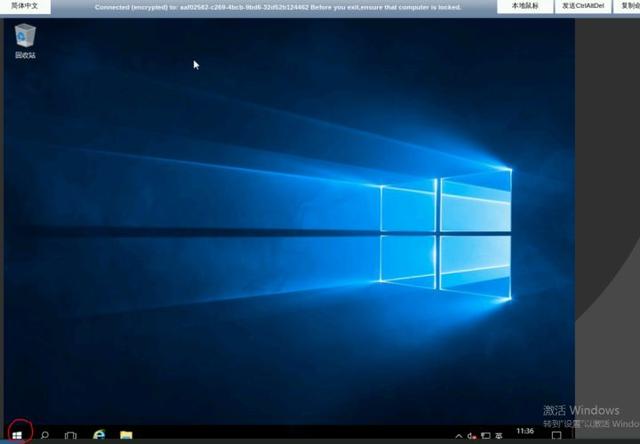
Task: Open Task View from the taskbar
Action: pos(71,435)
